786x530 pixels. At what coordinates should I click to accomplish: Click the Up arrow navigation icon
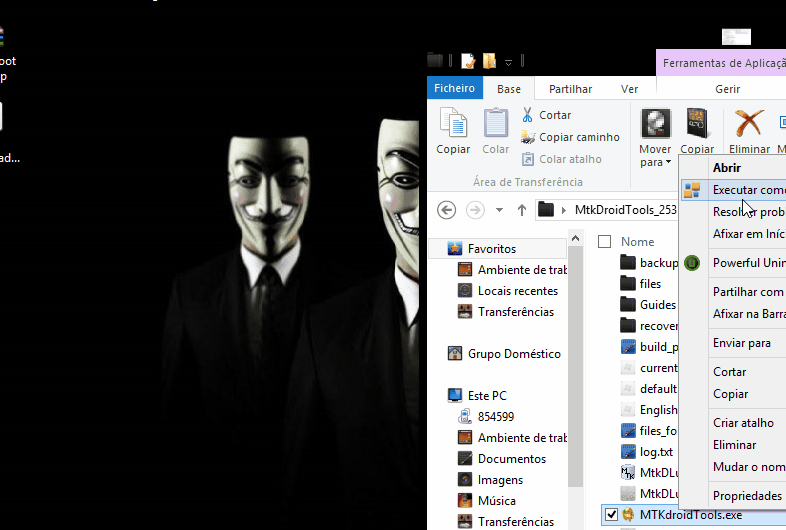522,210
